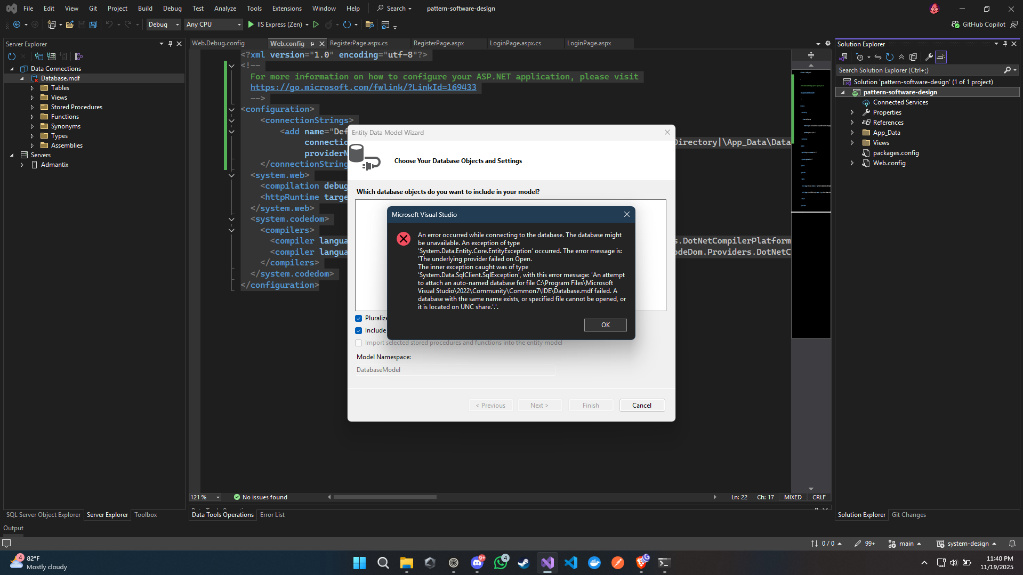Click the Save All toolbar icon
The height and width of the screenshot is (575, 1023).
point(93,25)
